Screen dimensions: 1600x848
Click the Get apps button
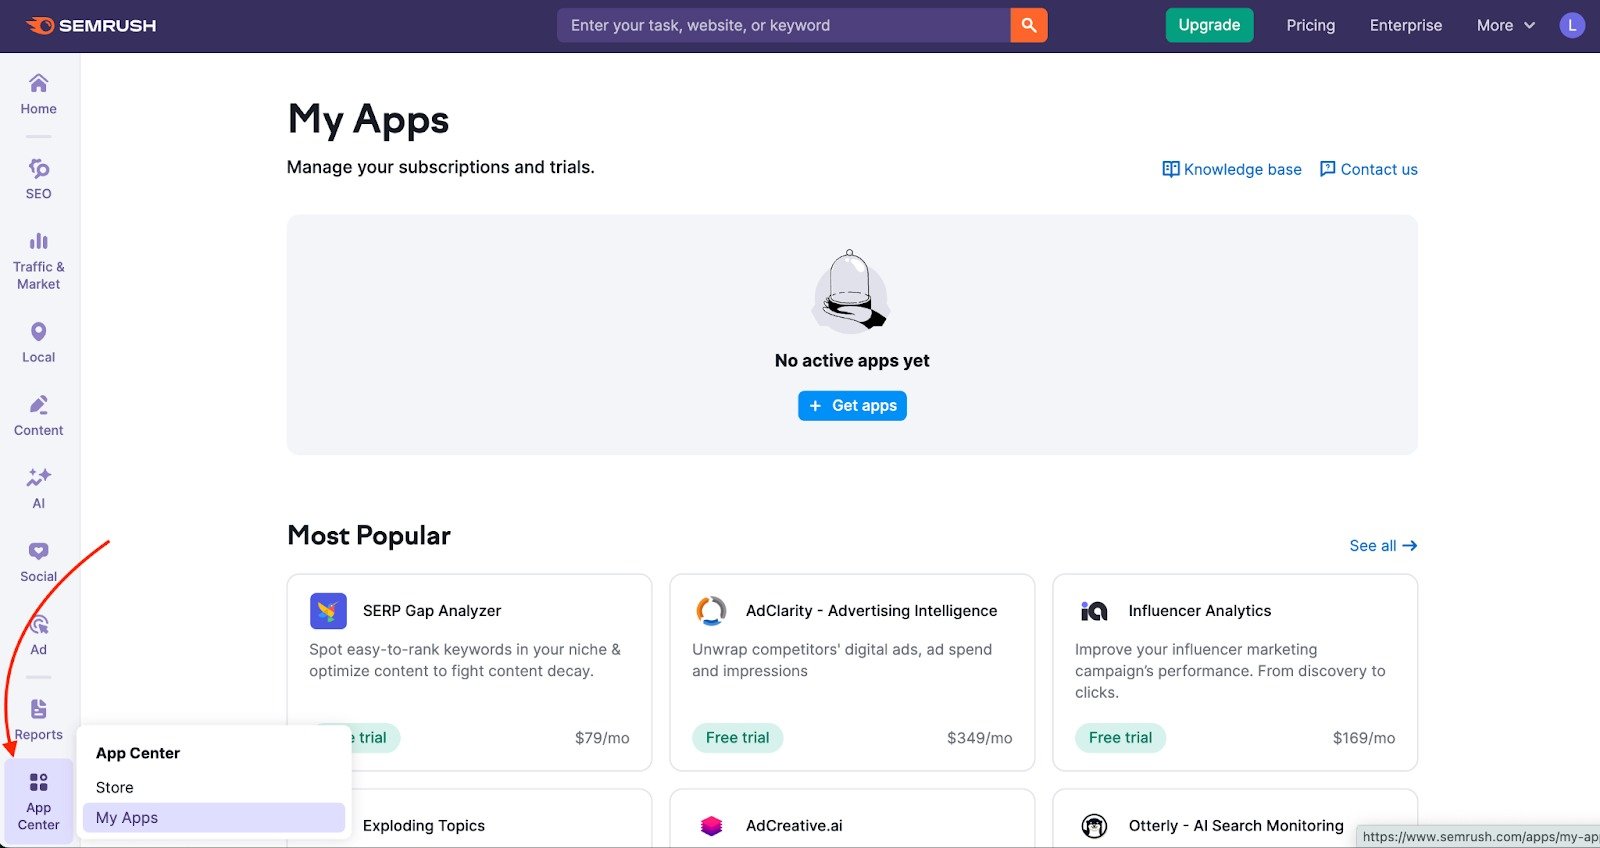tap(852, 405)
